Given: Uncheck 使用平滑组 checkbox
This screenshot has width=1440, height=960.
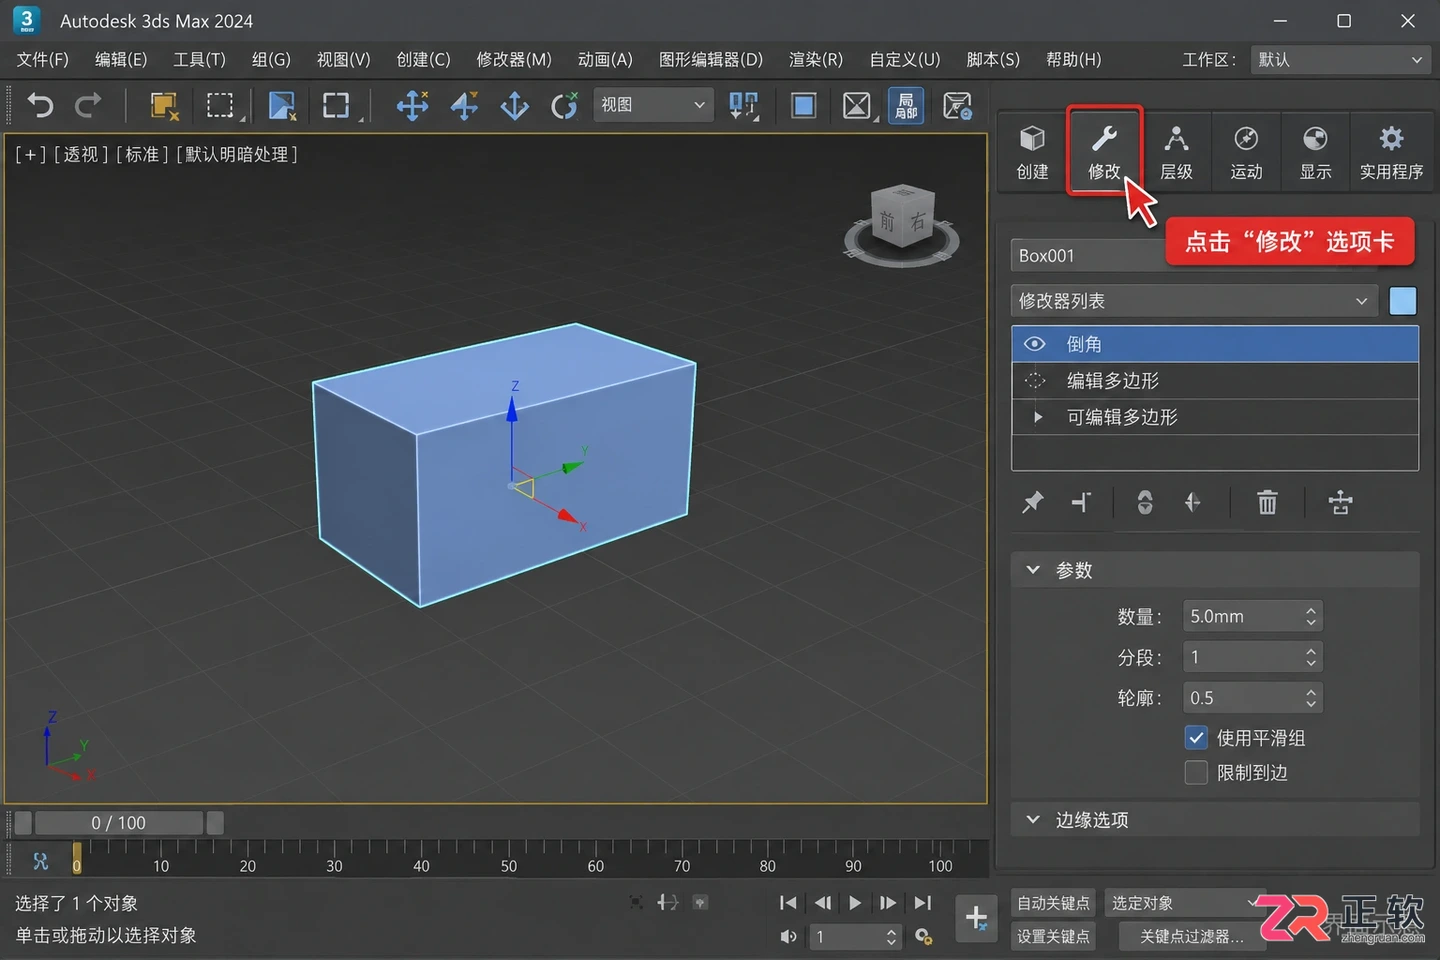Looking at the screenshot, I should click(1196, 738).
